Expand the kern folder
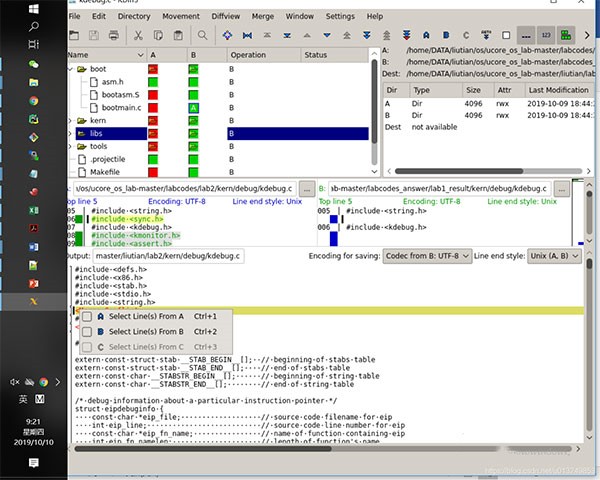600x480 pixels. click(70, 121)
